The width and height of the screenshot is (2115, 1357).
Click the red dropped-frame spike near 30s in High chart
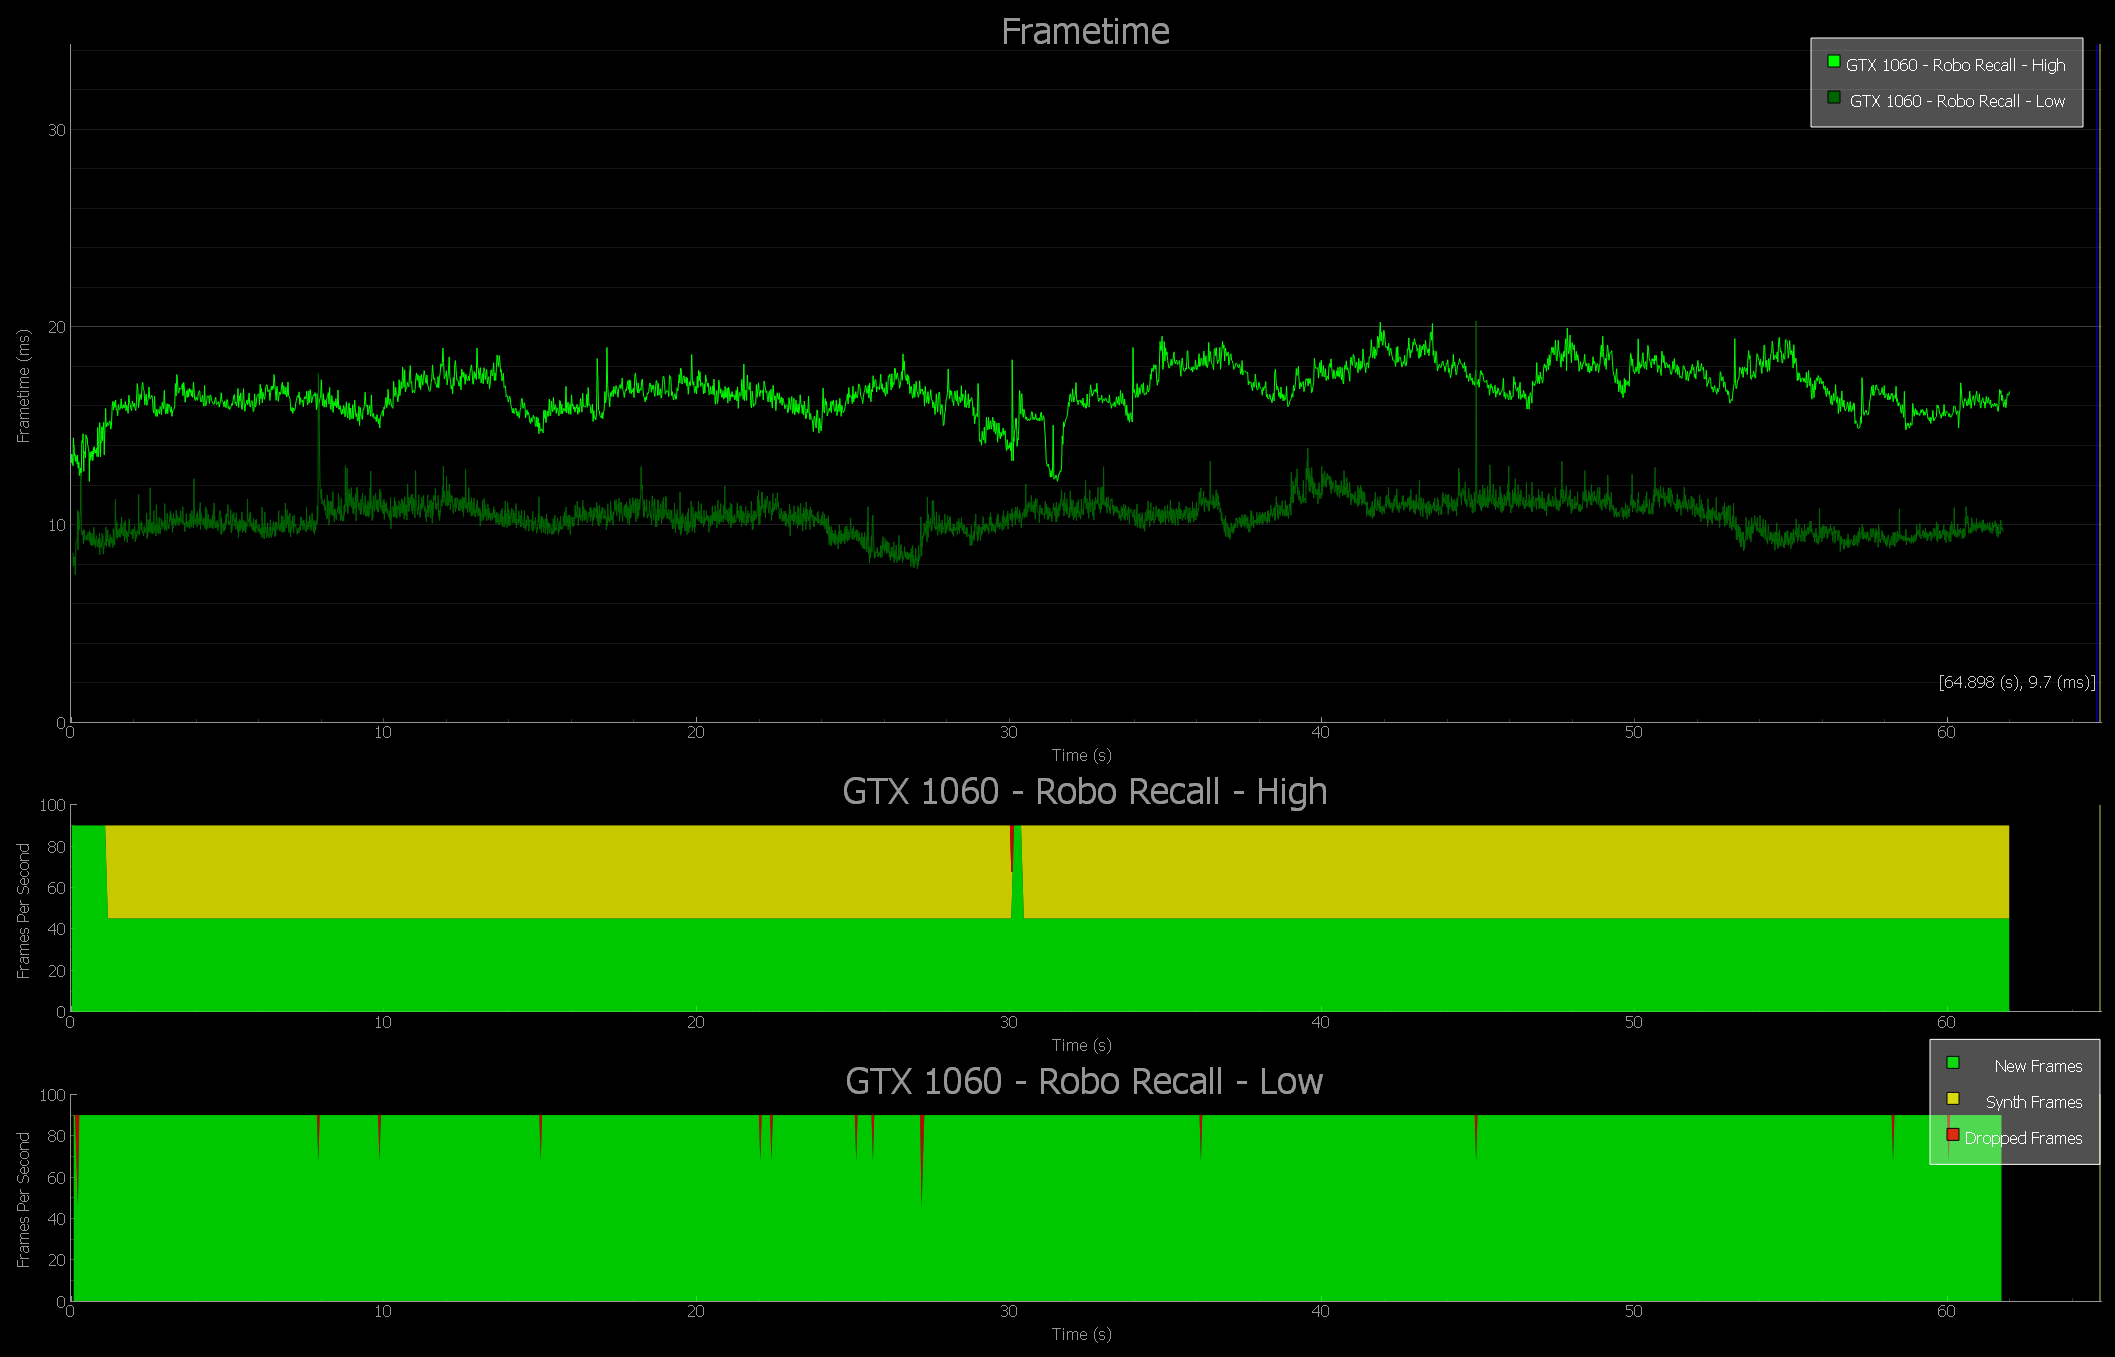coord(1012,846)
